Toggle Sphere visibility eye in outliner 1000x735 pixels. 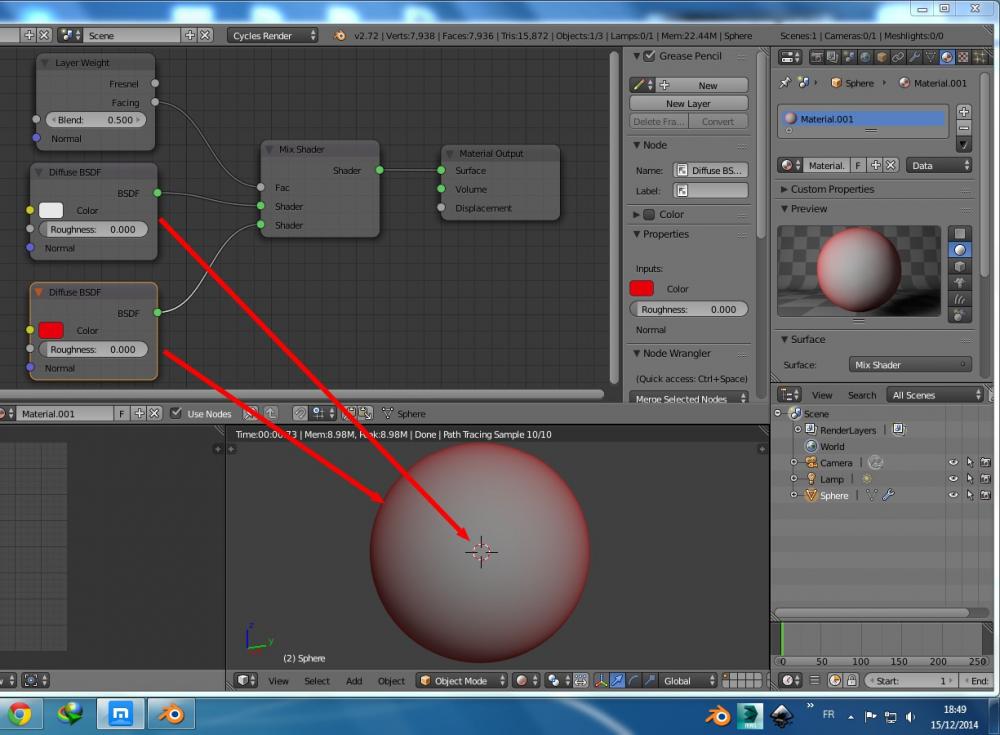click(x=953, y=495)
